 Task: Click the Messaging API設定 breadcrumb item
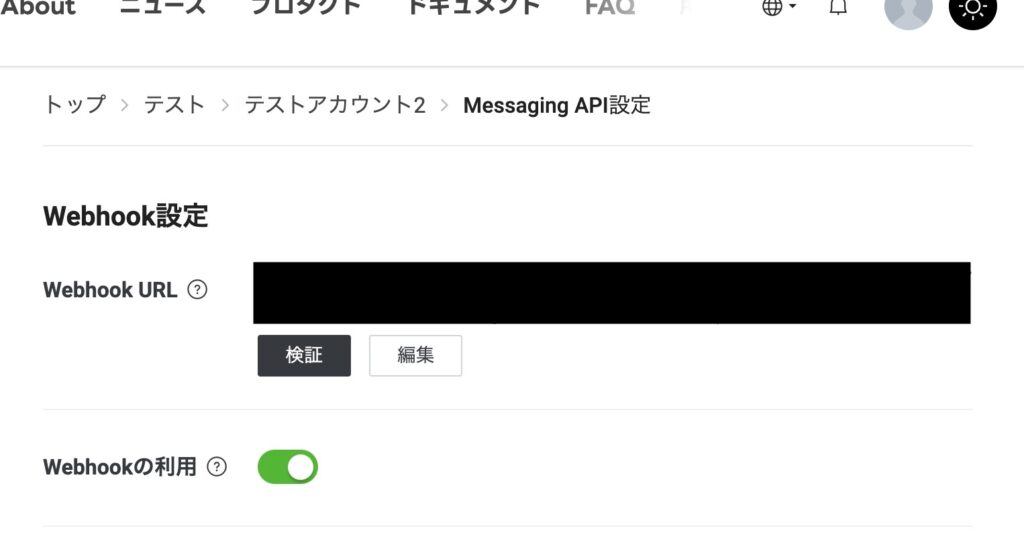point(557,105)
